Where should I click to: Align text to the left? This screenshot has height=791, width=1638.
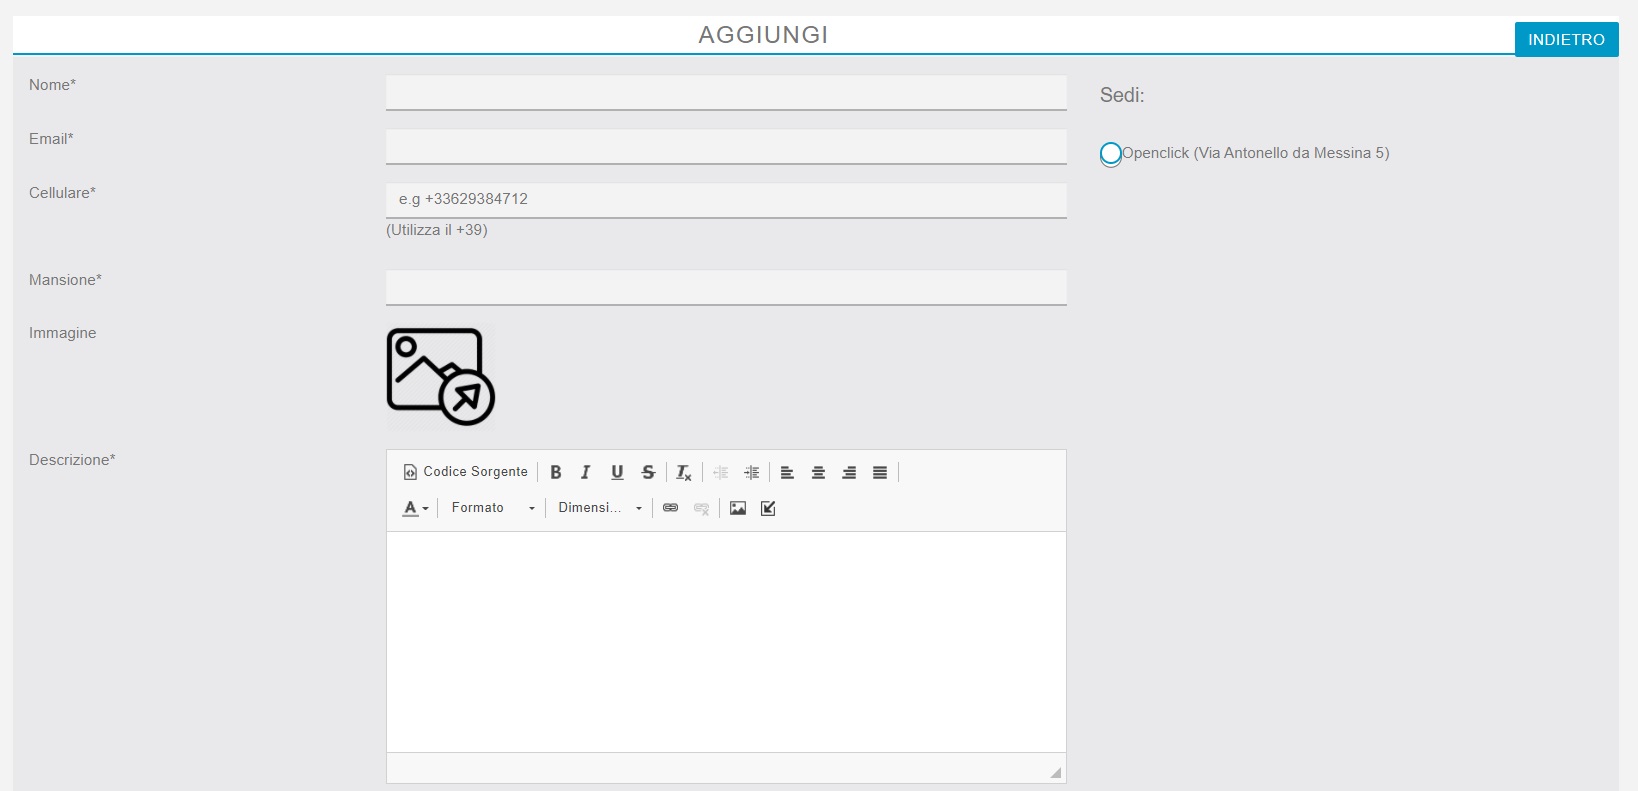click(787, 472)
